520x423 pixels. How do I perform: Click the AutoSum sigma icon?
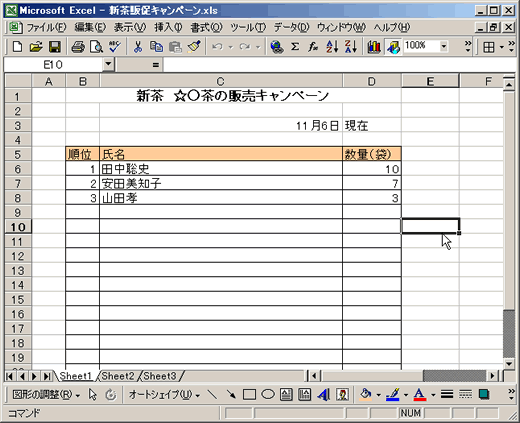coord(295,47)
